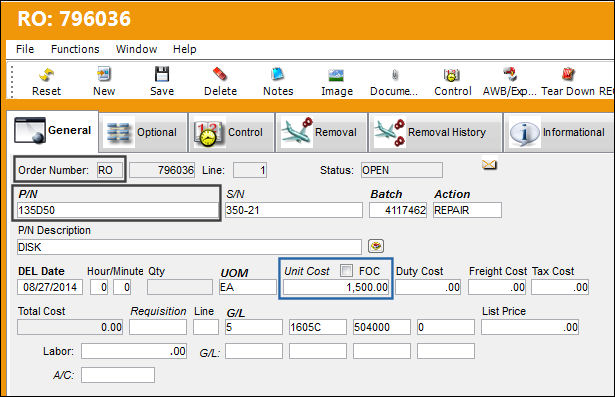Click the P/N field with 135D50
This screenshot has width=615, height=397.
118,210
